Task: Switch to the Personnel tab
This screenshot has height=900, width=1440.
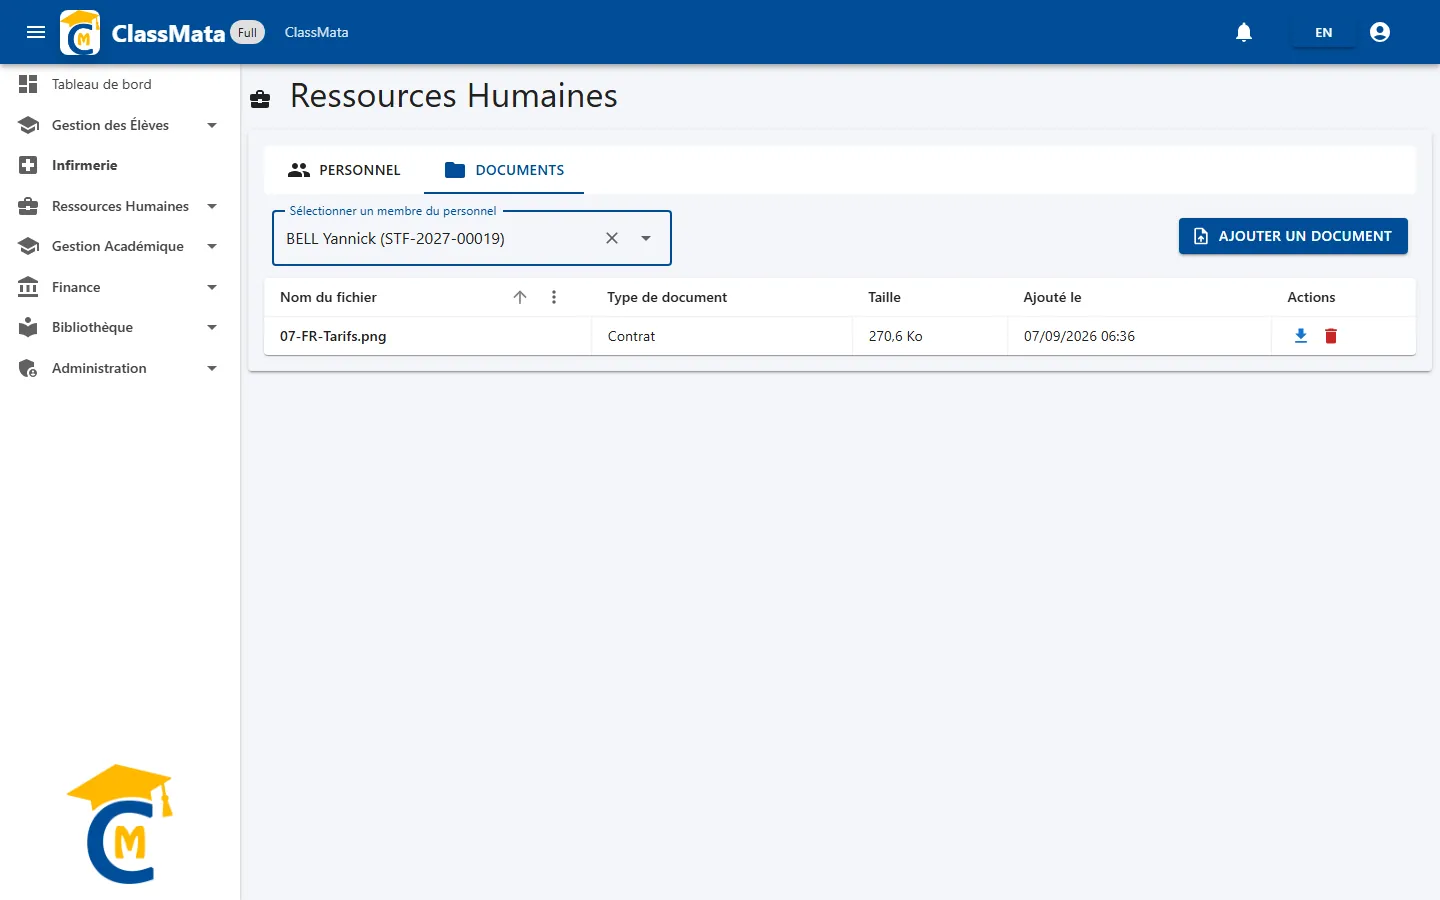Action: (x=344, y=170)
